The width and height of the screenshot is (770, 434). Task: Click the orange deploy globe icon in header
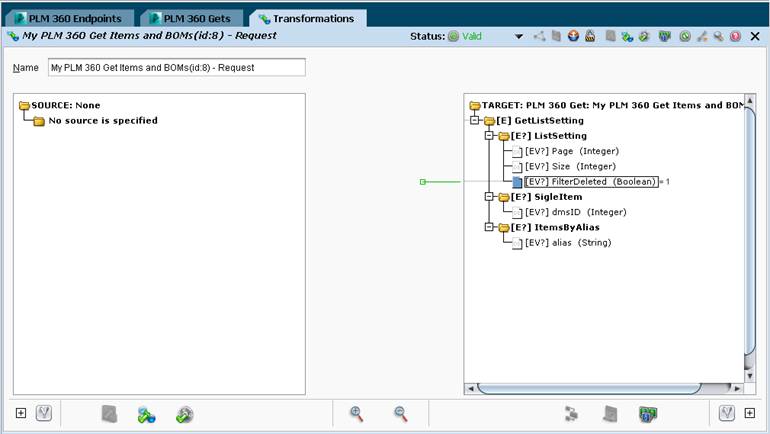coord(573,36)
